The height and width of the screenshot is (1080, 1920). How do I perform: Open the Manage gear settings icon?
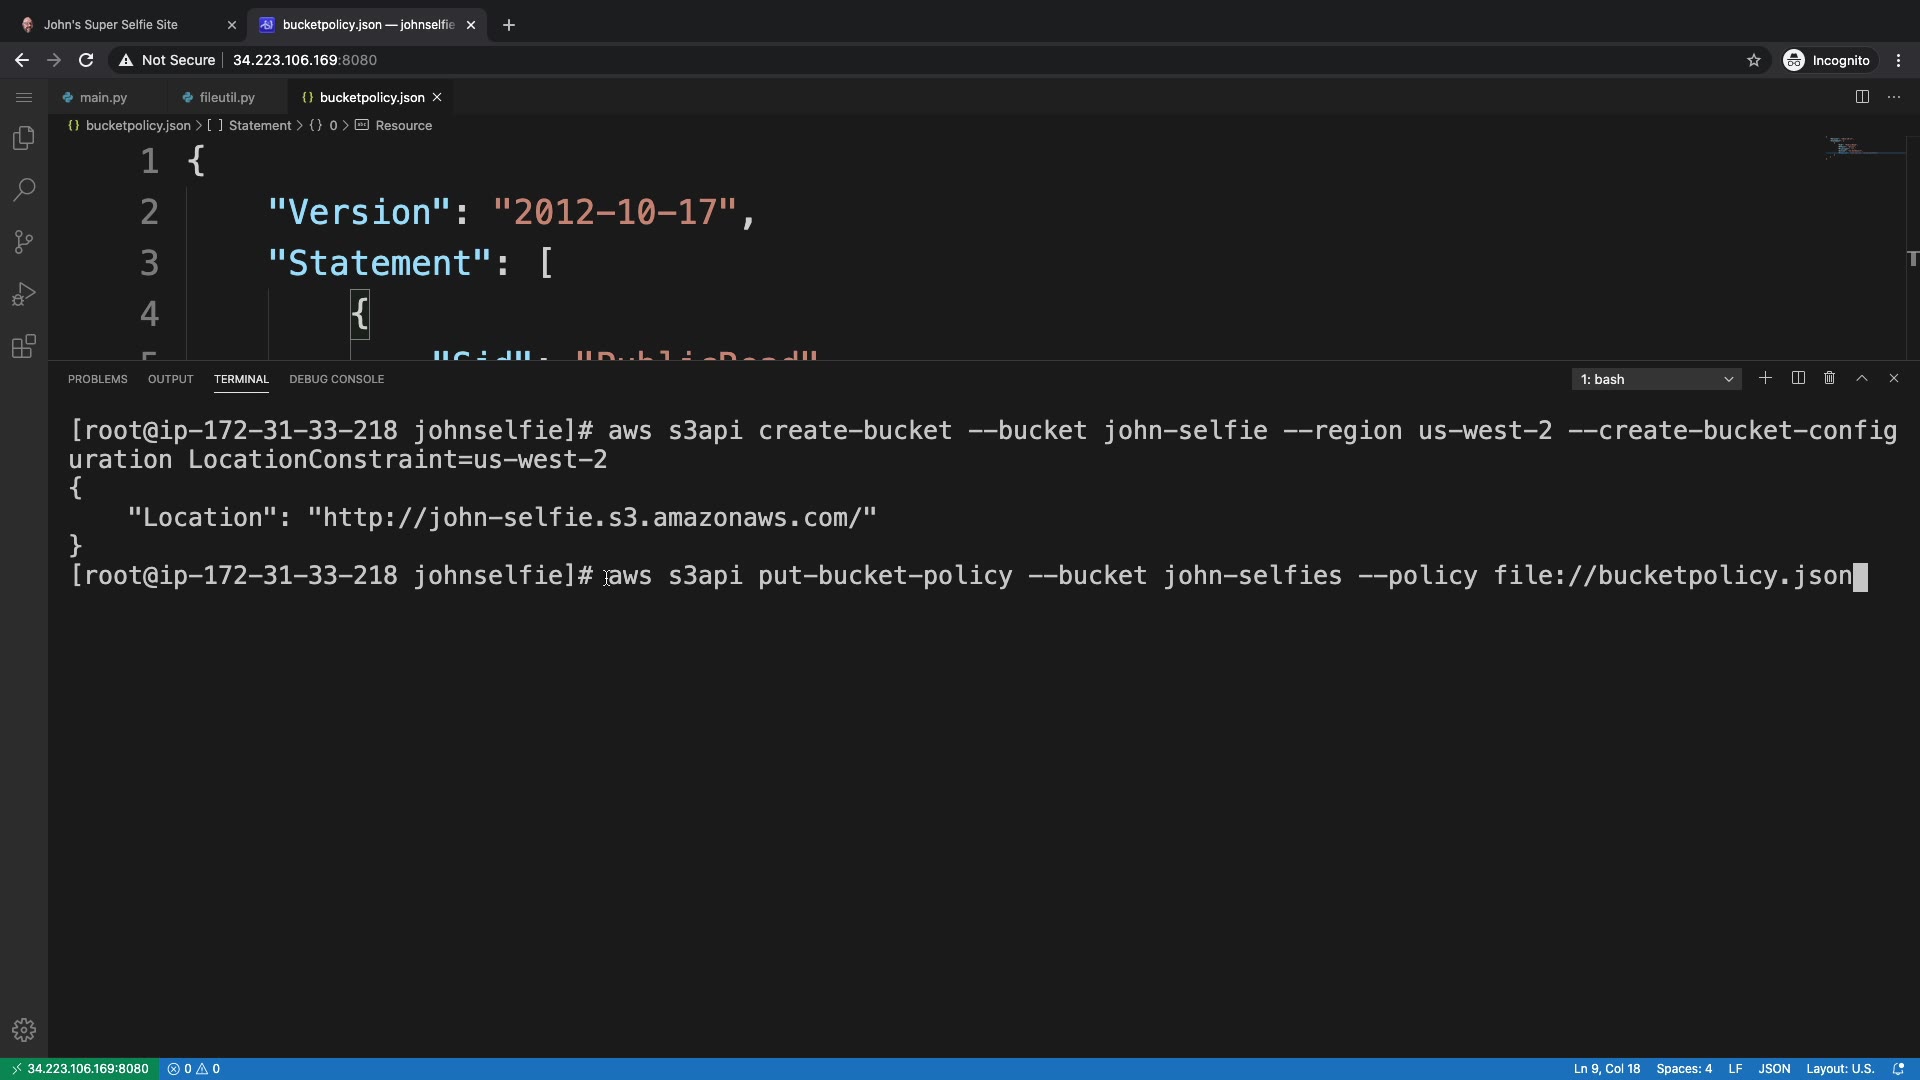click(x=24, y=1030)
